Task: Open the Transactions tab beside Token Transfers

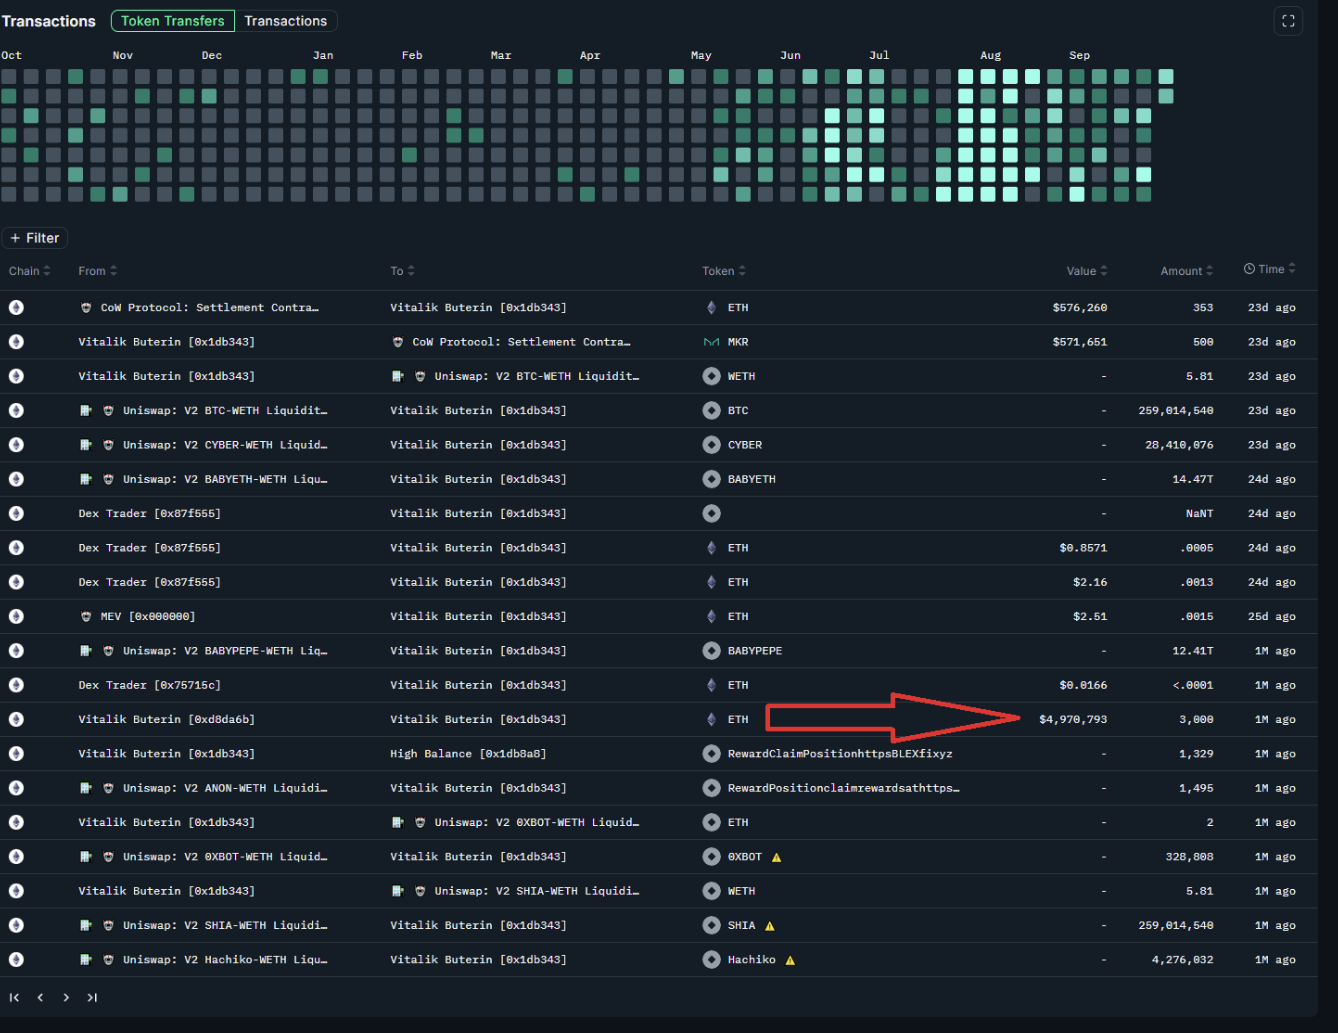Action: click(286, 21)
